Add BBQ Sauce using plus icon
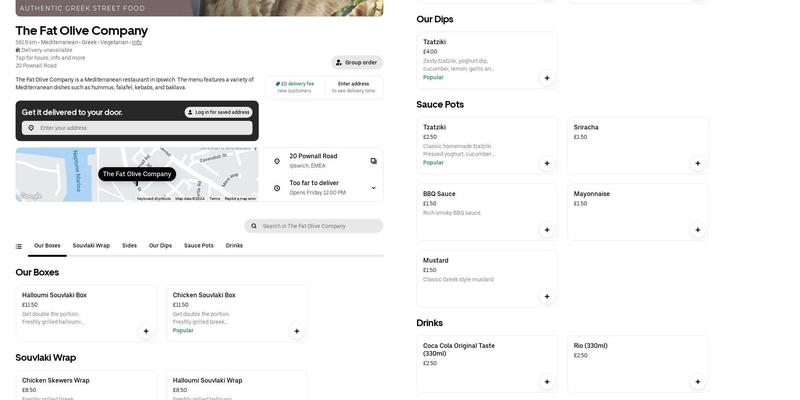The height and width of the screenshot is (400, 800). click(x=547, y=230)
